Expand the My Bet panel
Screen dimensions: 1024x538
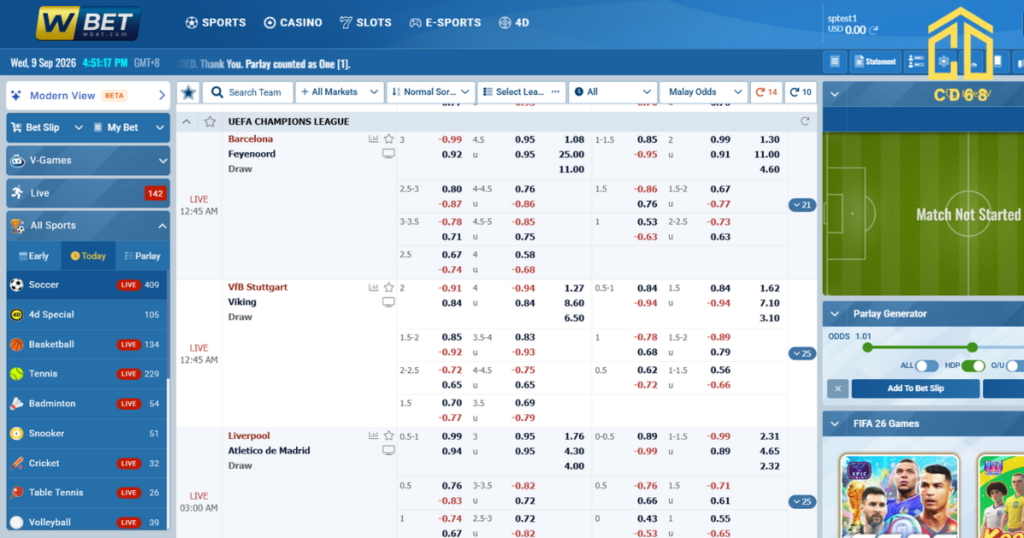128,127
